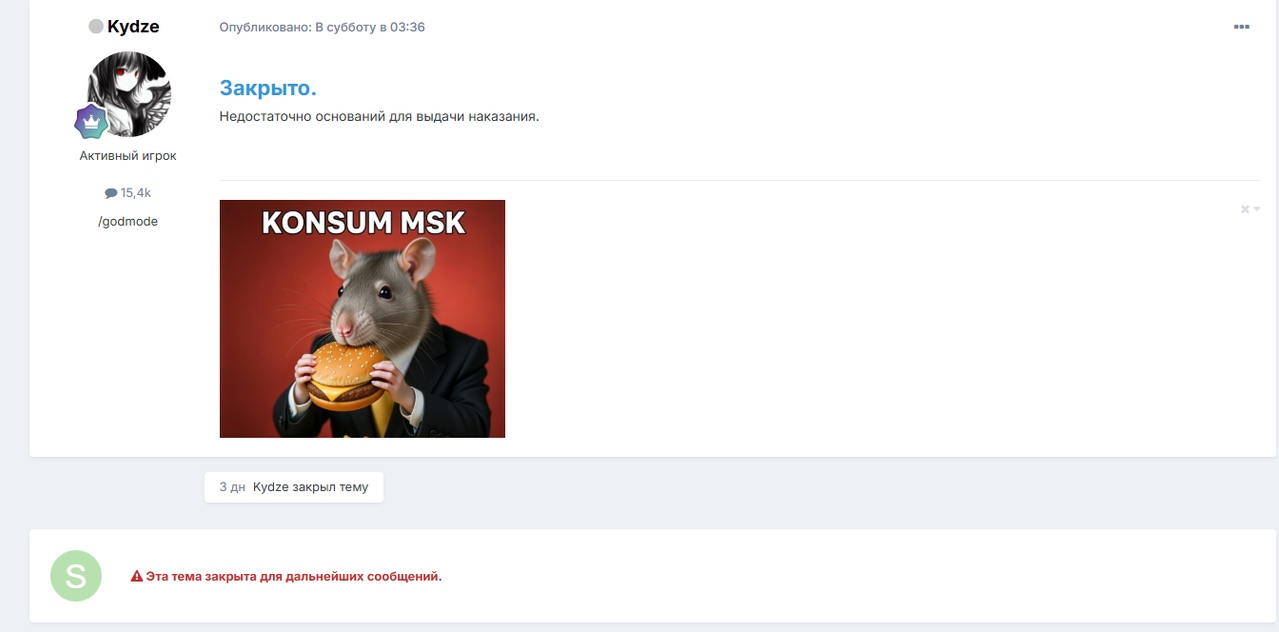Click the Эта тема закрыта notice text

pyautogui.click(x=294, y=577)
